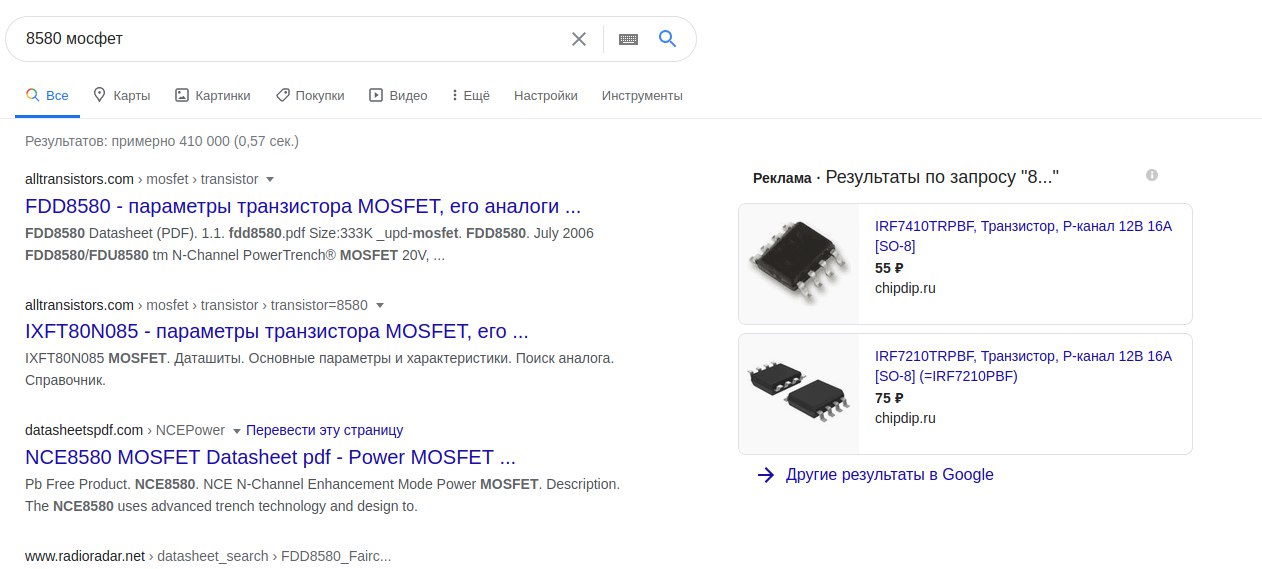Open Инструменты
The image size is (1262, 569).
click(x=642, y=96)
